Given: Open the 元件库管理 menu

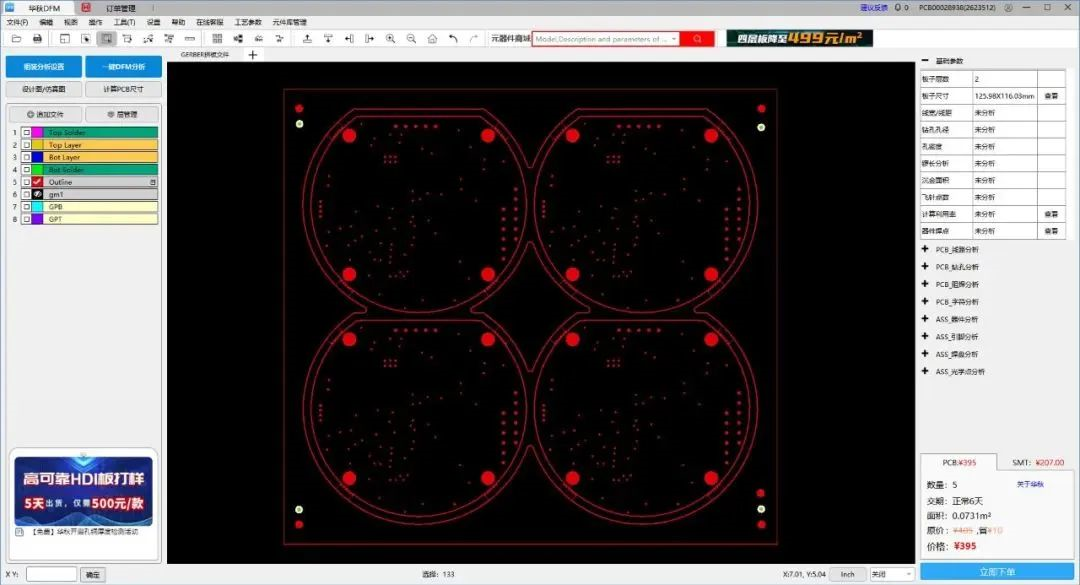Looking at the screenshot, I should (x=289, y=22).
